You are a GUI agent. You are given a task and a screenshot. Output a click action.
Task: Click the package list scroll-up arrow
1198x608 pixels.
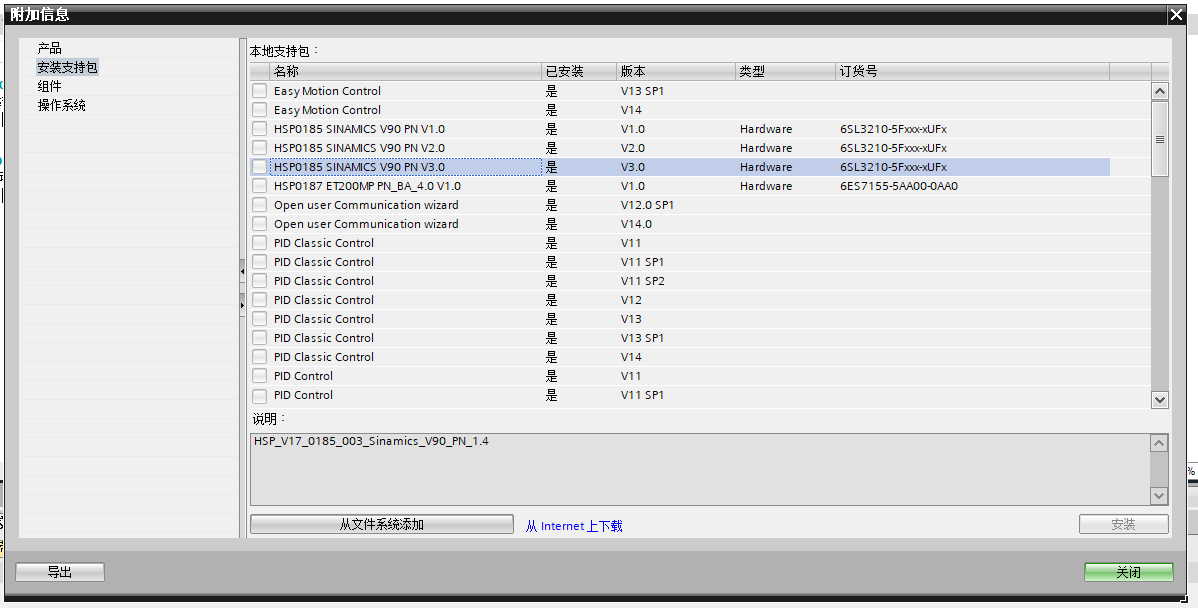pyautogui.click(x=1160, y=92)
